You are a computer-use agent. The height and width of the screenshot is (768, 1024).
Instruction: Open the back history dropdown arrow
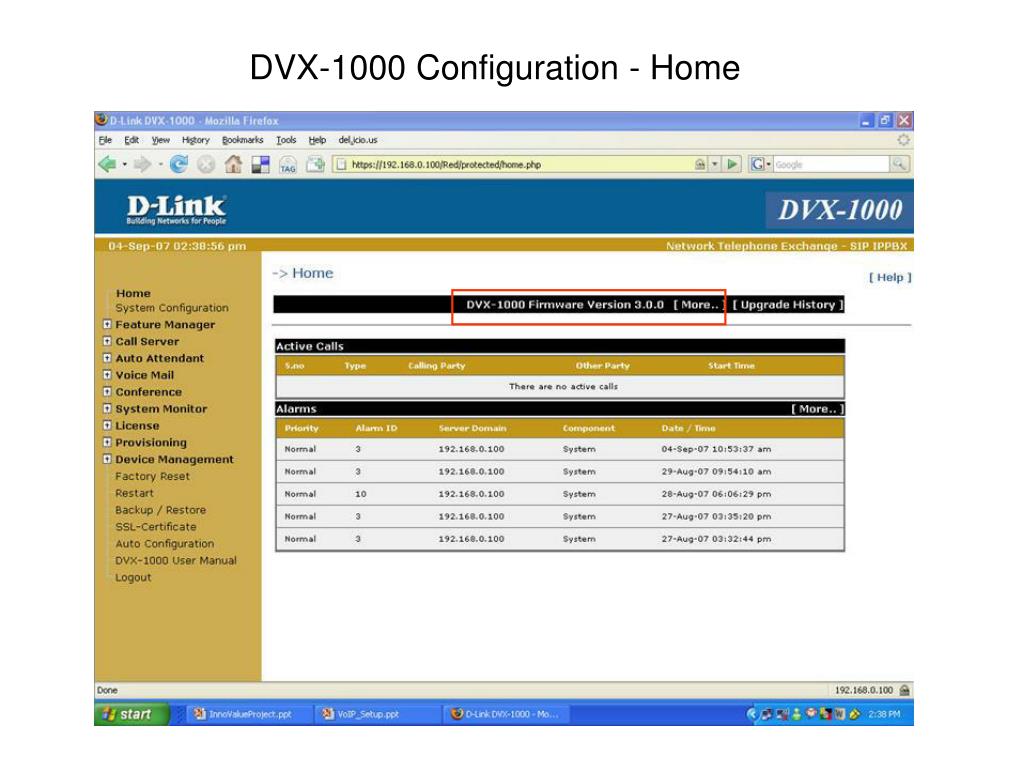(124, 165)
